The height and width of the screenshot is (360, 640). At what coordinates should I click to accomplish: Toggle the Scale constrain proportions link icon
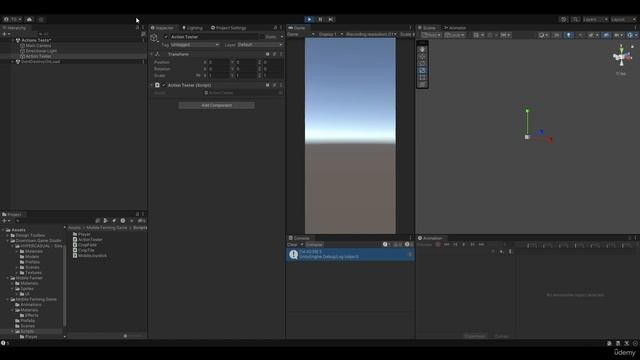tap(198, 76)
